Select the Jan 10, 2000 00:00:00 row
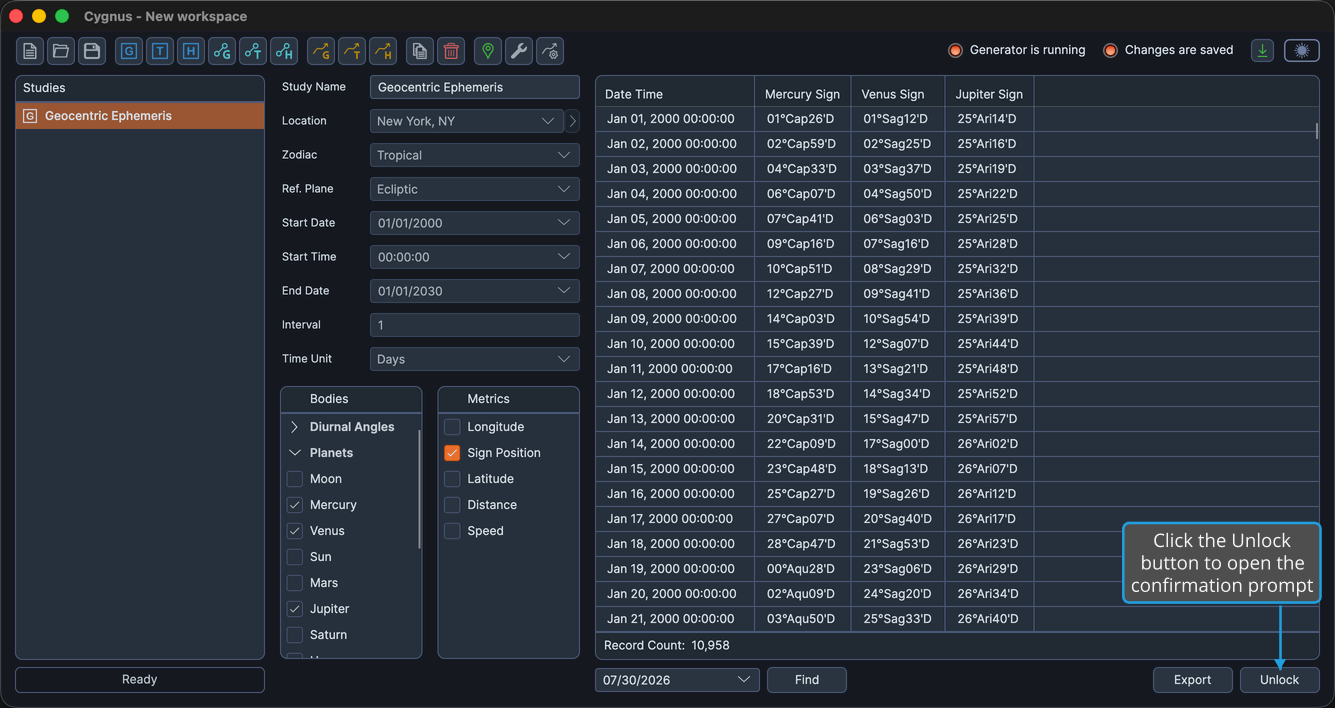The width and height of the screenshot is (1335, 708). coord(957,344)
